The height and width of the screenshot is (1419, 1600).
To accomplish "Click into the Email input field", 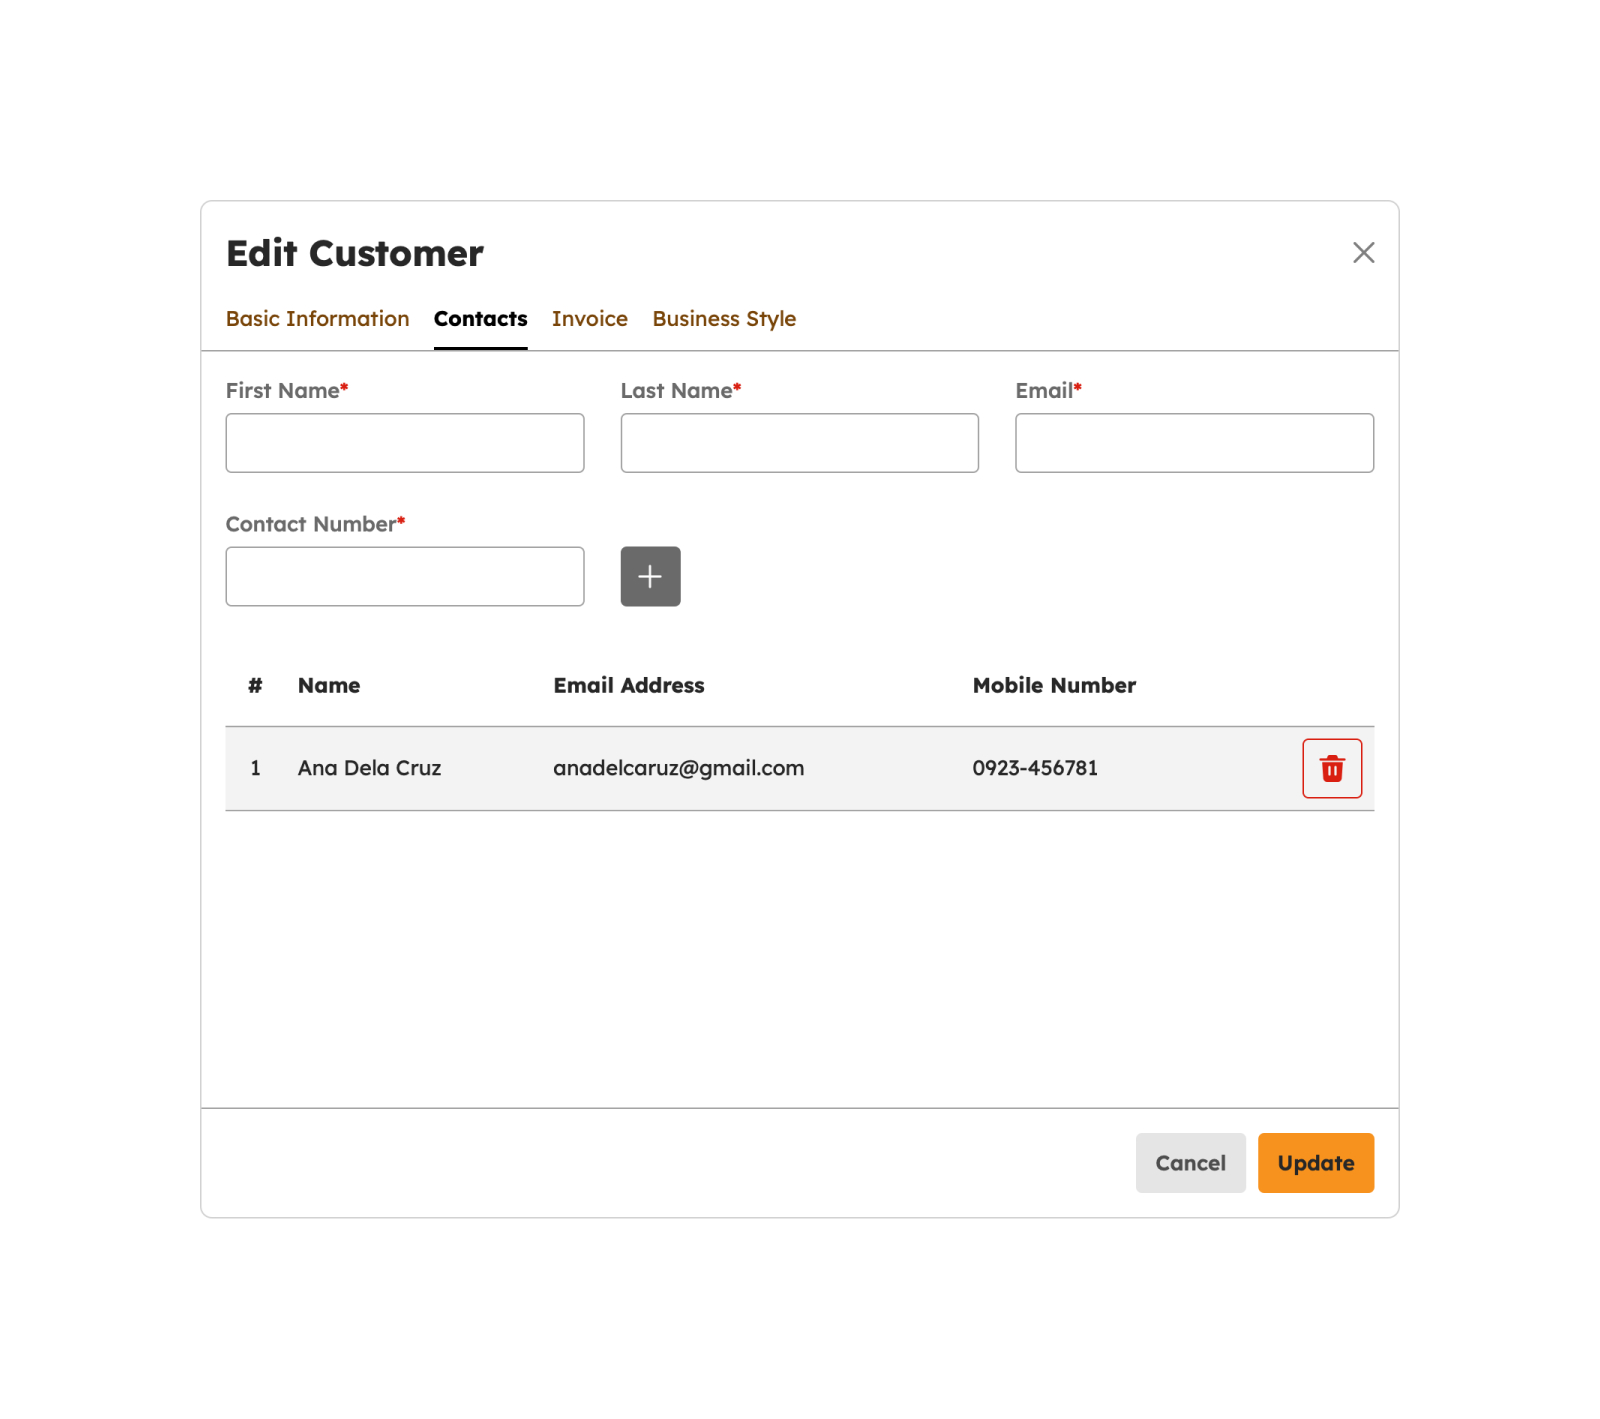I will [x=1195, y=443].
